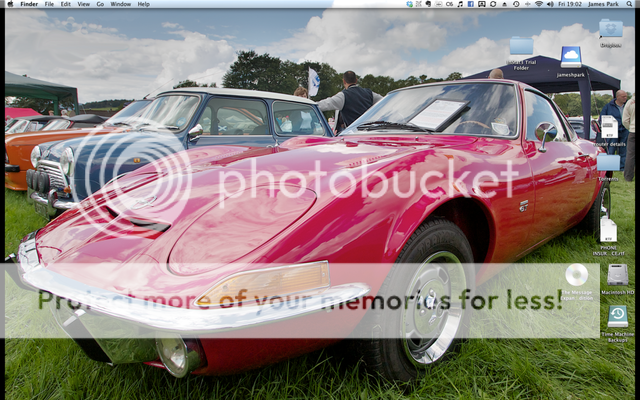Open the Finder menu
Image resolution: width=640 pixels, height=400 pixels.
coord(29,4)
